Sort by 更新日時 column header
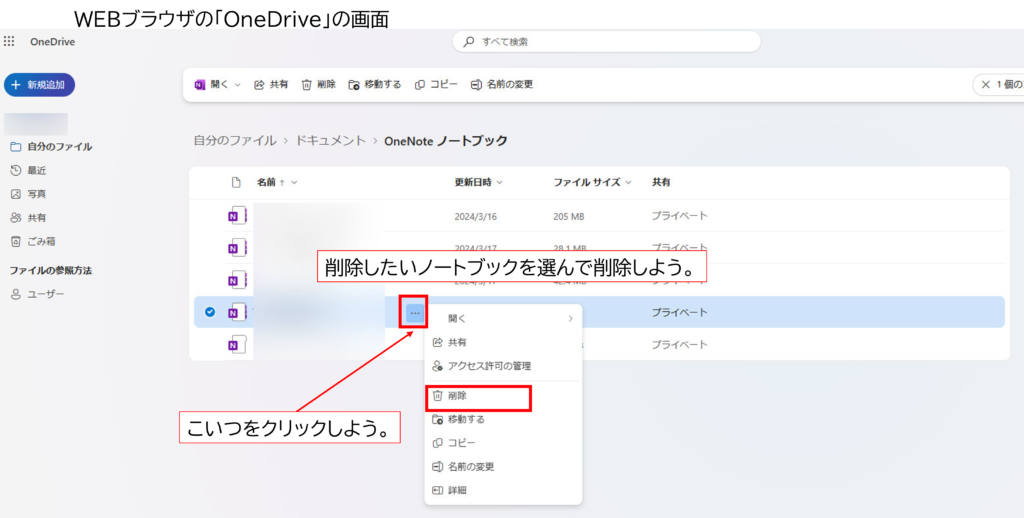The image size is (1024, 518). coord(479,182)
